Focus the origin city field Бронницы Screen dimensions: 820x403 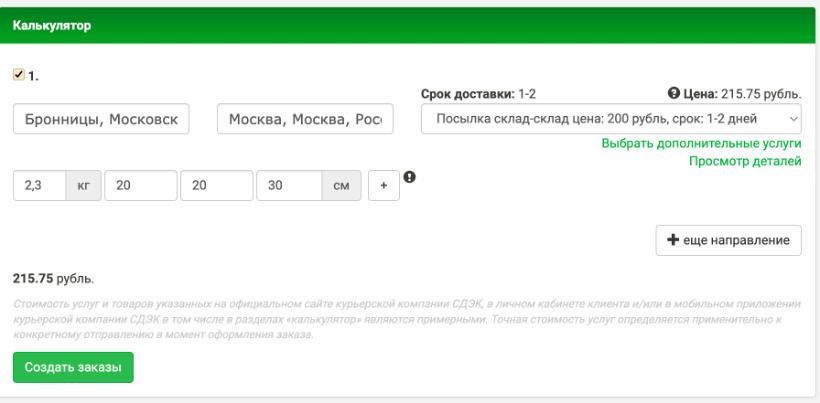point(101,120)
